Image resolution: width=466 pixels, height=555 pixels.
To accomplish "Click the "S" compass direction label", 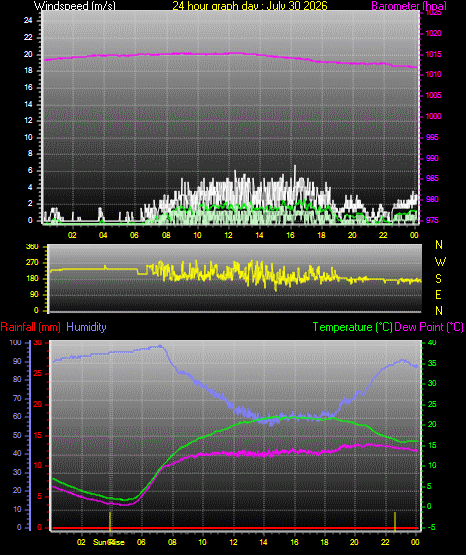I will (438, 279).
